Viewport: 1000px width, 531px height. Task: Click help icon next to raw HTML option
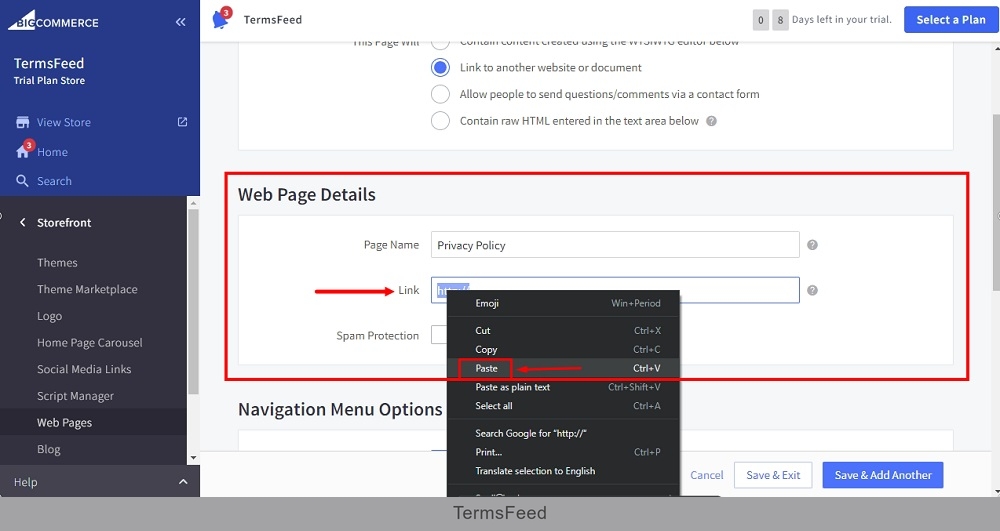coord(712,121)
